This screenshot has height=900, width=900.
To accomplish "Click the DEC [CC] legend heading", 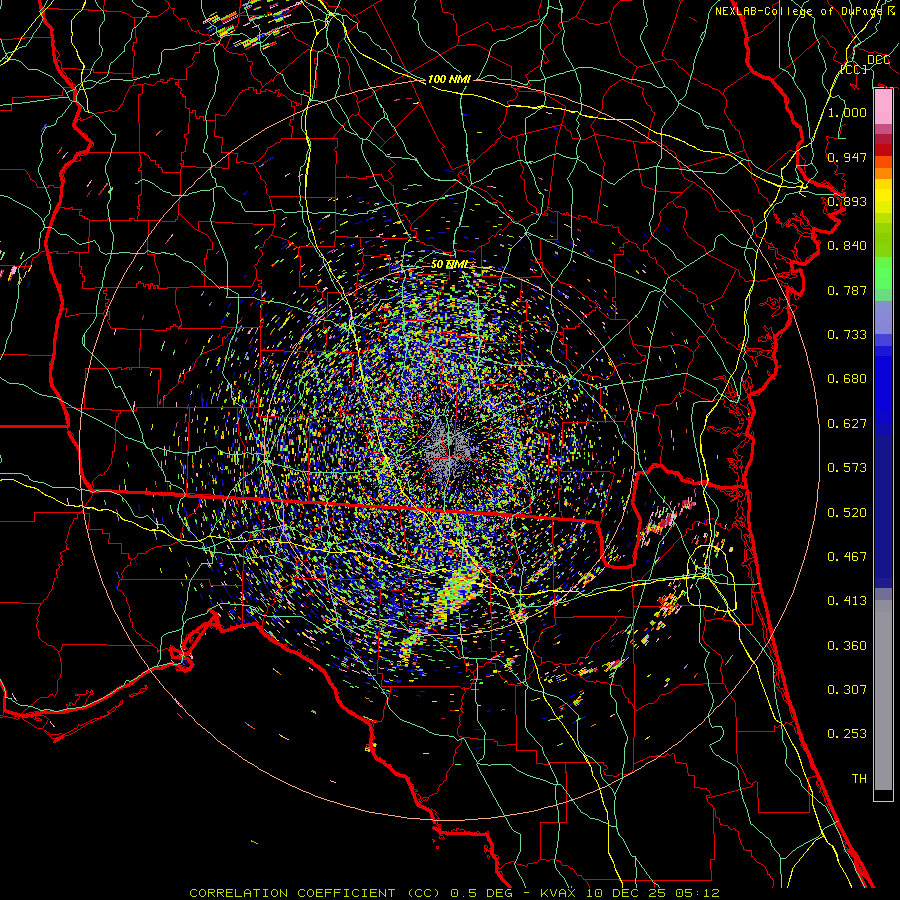I will point(865,64).
